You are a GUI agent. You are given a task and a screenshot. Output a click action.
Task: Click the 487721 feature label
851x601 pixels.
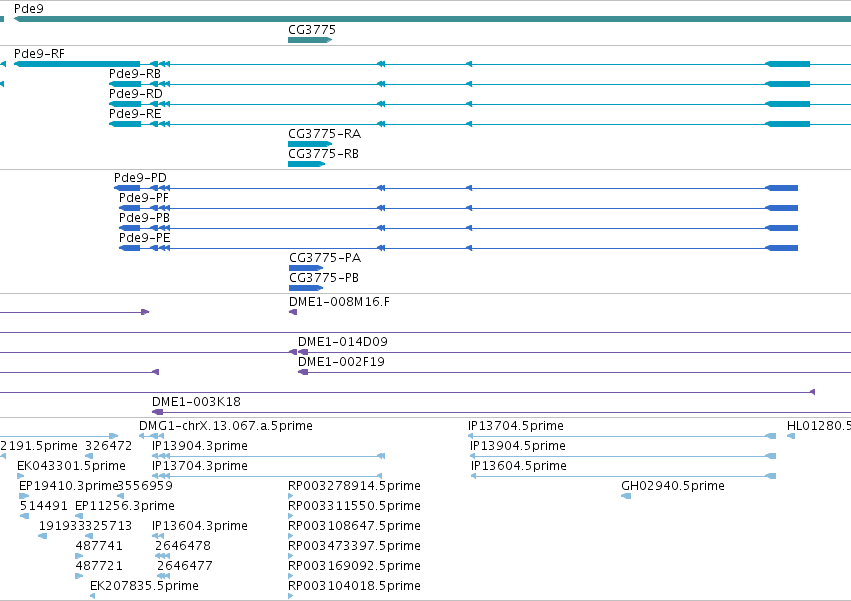[x=99, y=566]
